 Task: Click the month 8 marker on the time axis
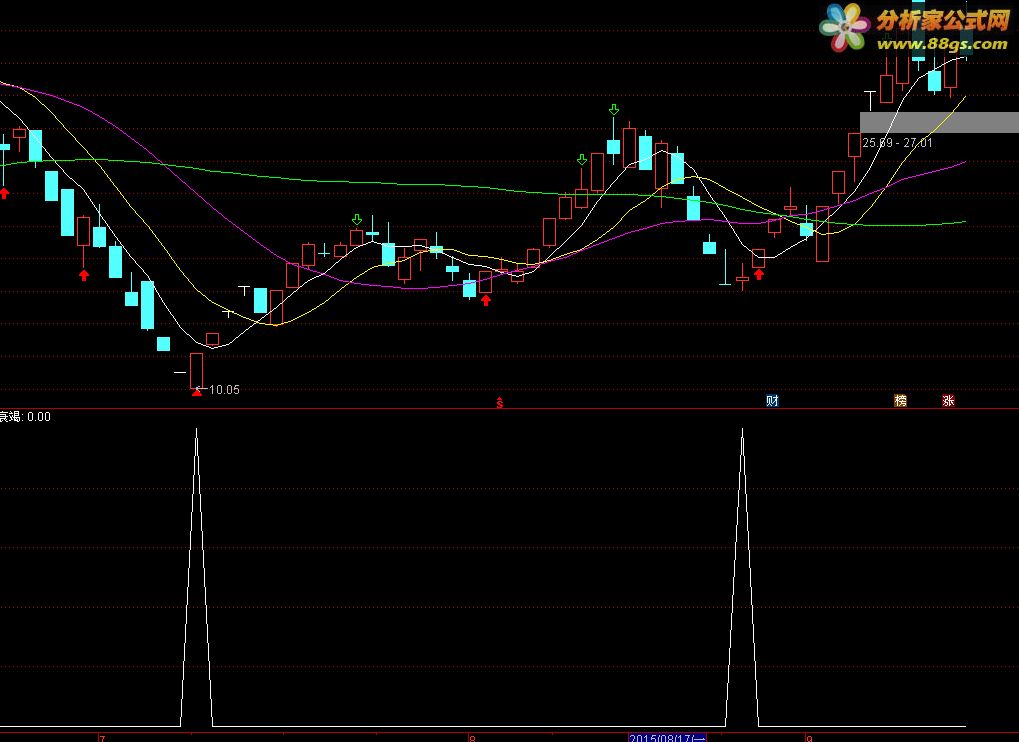tap(472, 738)
